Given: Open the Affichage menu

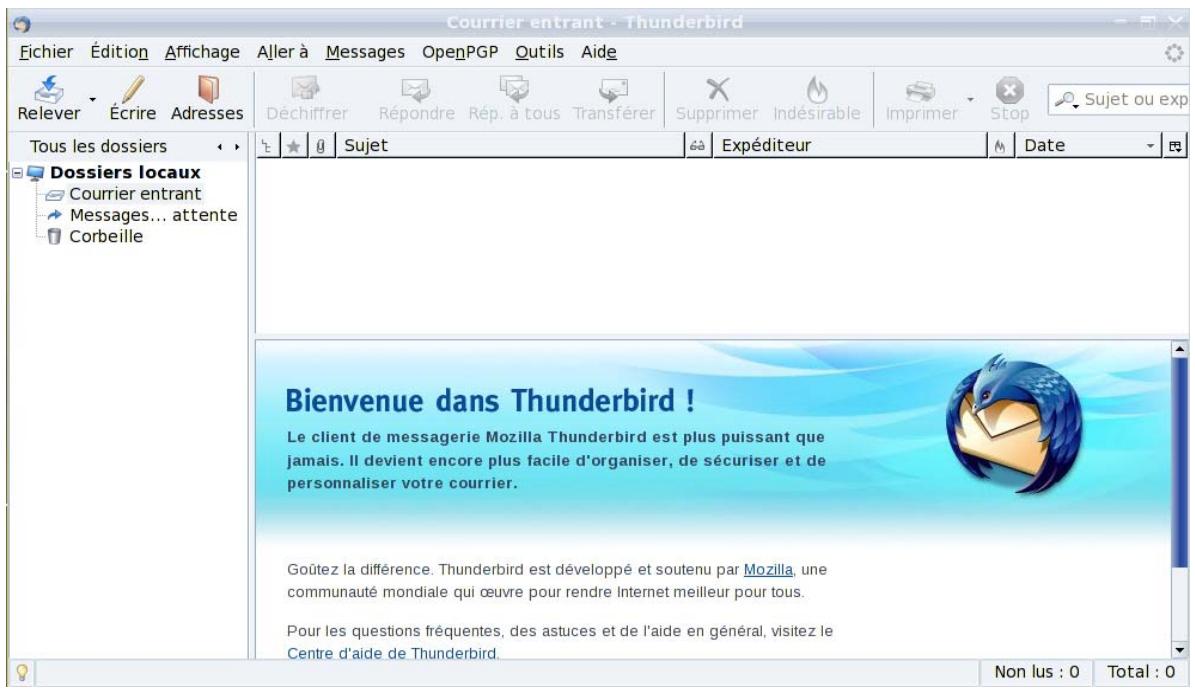Looking at the screenshot, I should coord(202,52).
